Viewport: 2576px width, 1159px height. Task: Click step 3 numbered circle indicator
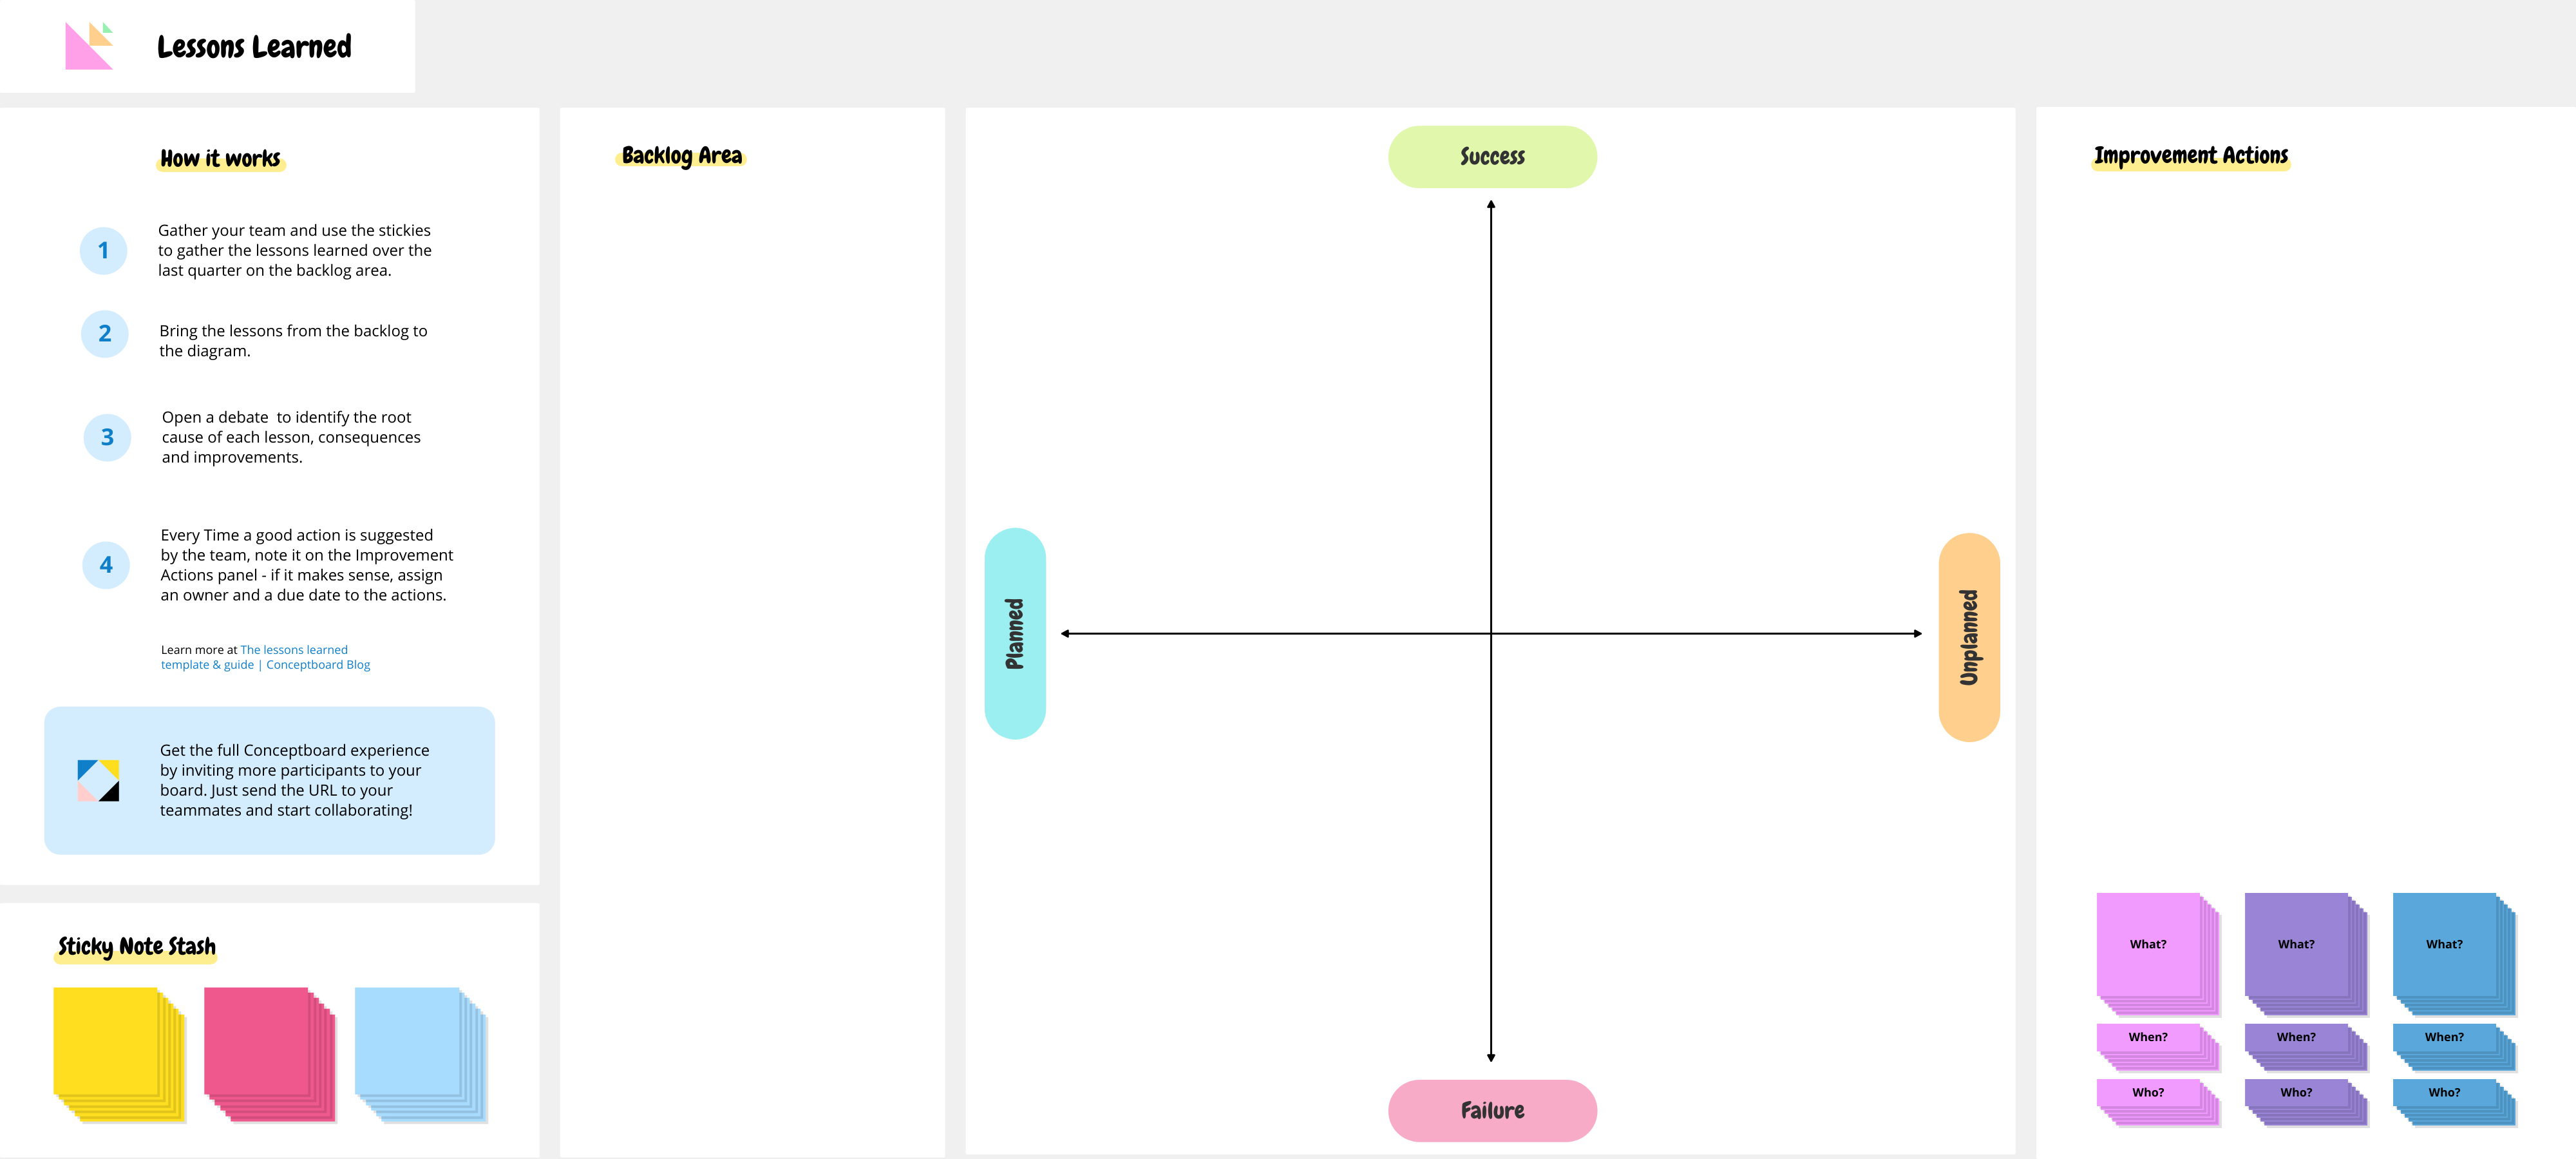(x=104, y=437)
